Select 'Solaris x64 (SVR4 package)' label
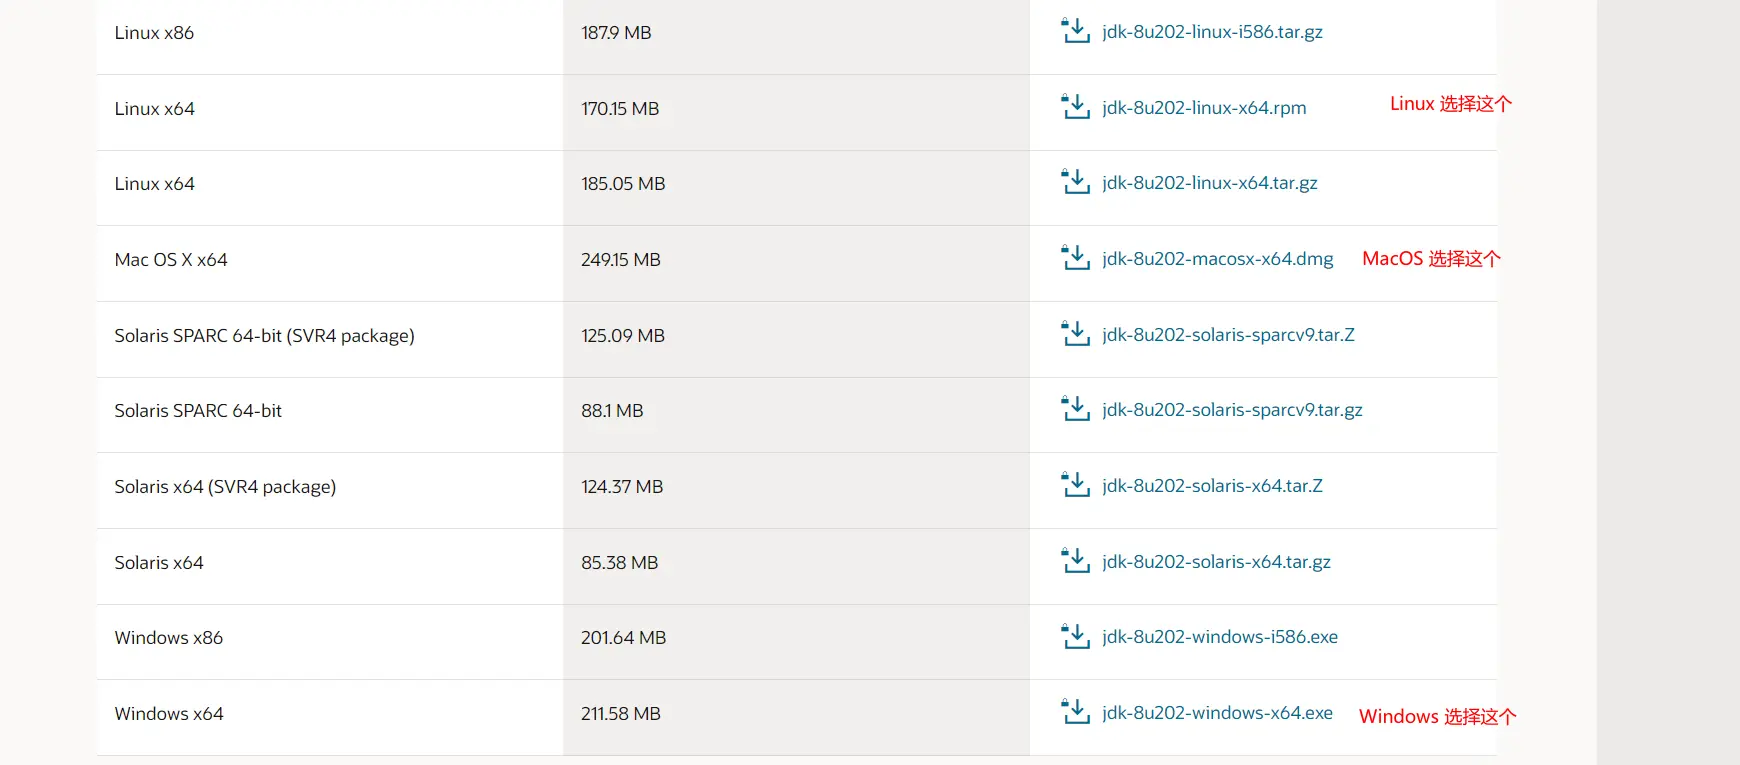1740x765 pixels. click(225, 487)
